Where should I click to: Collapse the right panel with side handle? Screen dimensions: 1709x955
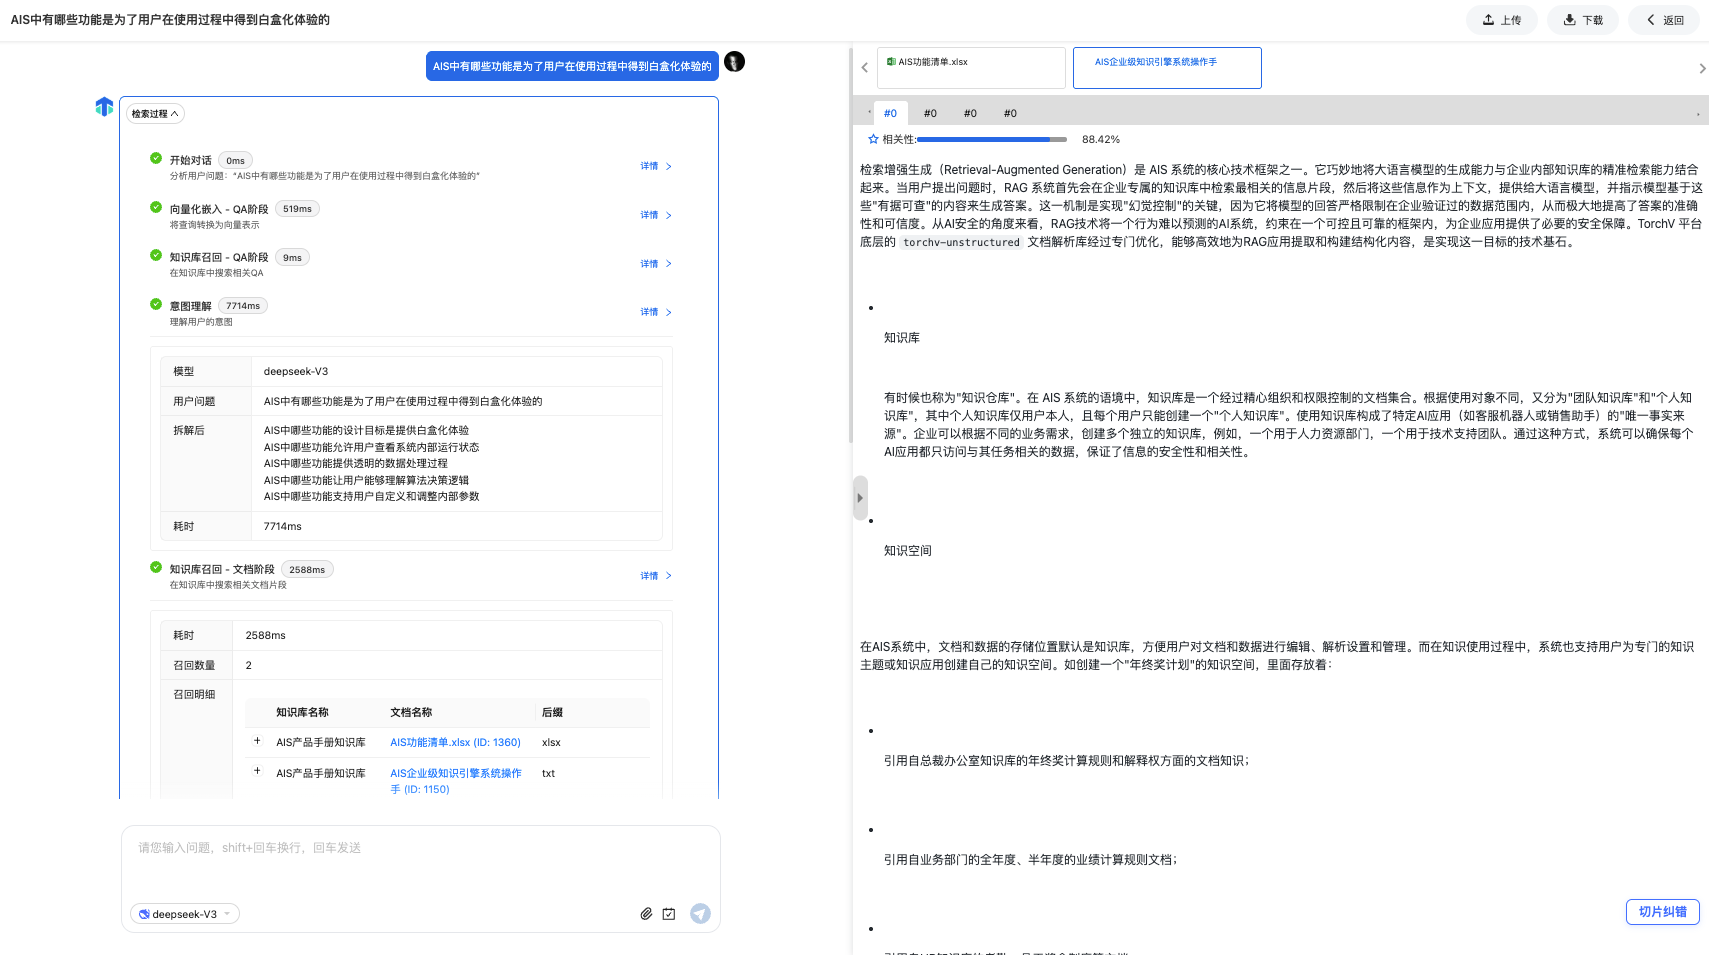point(860,498)
